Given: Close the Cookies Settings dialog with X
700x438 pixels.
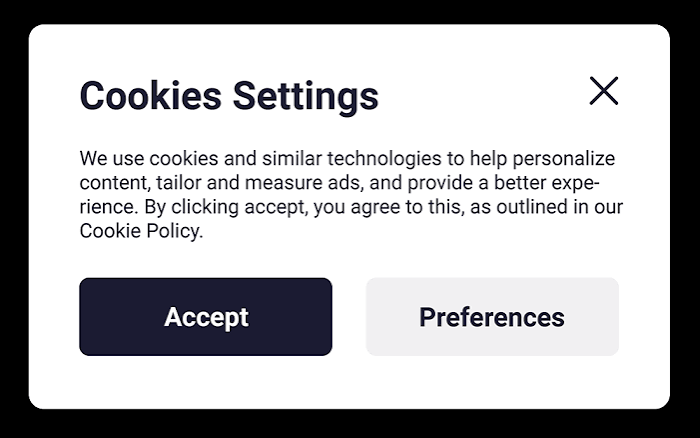Looking at the screenshot, I should click(x=604, y=91).
